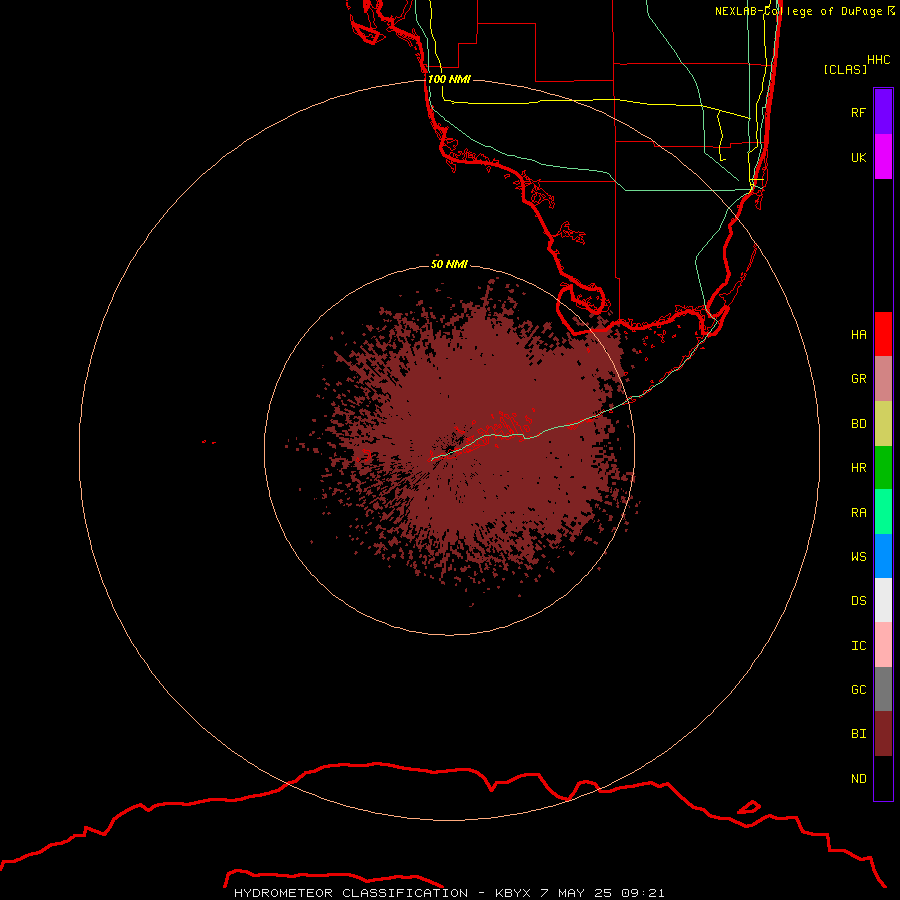Click the HR legend label
The width and height of the screenshot is (900, 900).
(858, 468)
